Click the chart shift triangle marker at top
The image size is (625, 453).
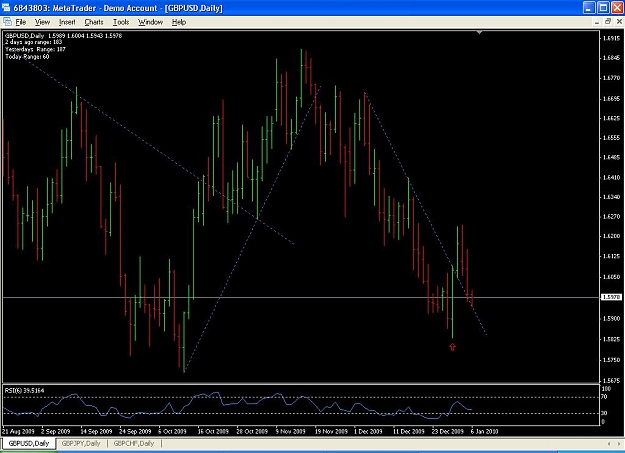[480, 32]
